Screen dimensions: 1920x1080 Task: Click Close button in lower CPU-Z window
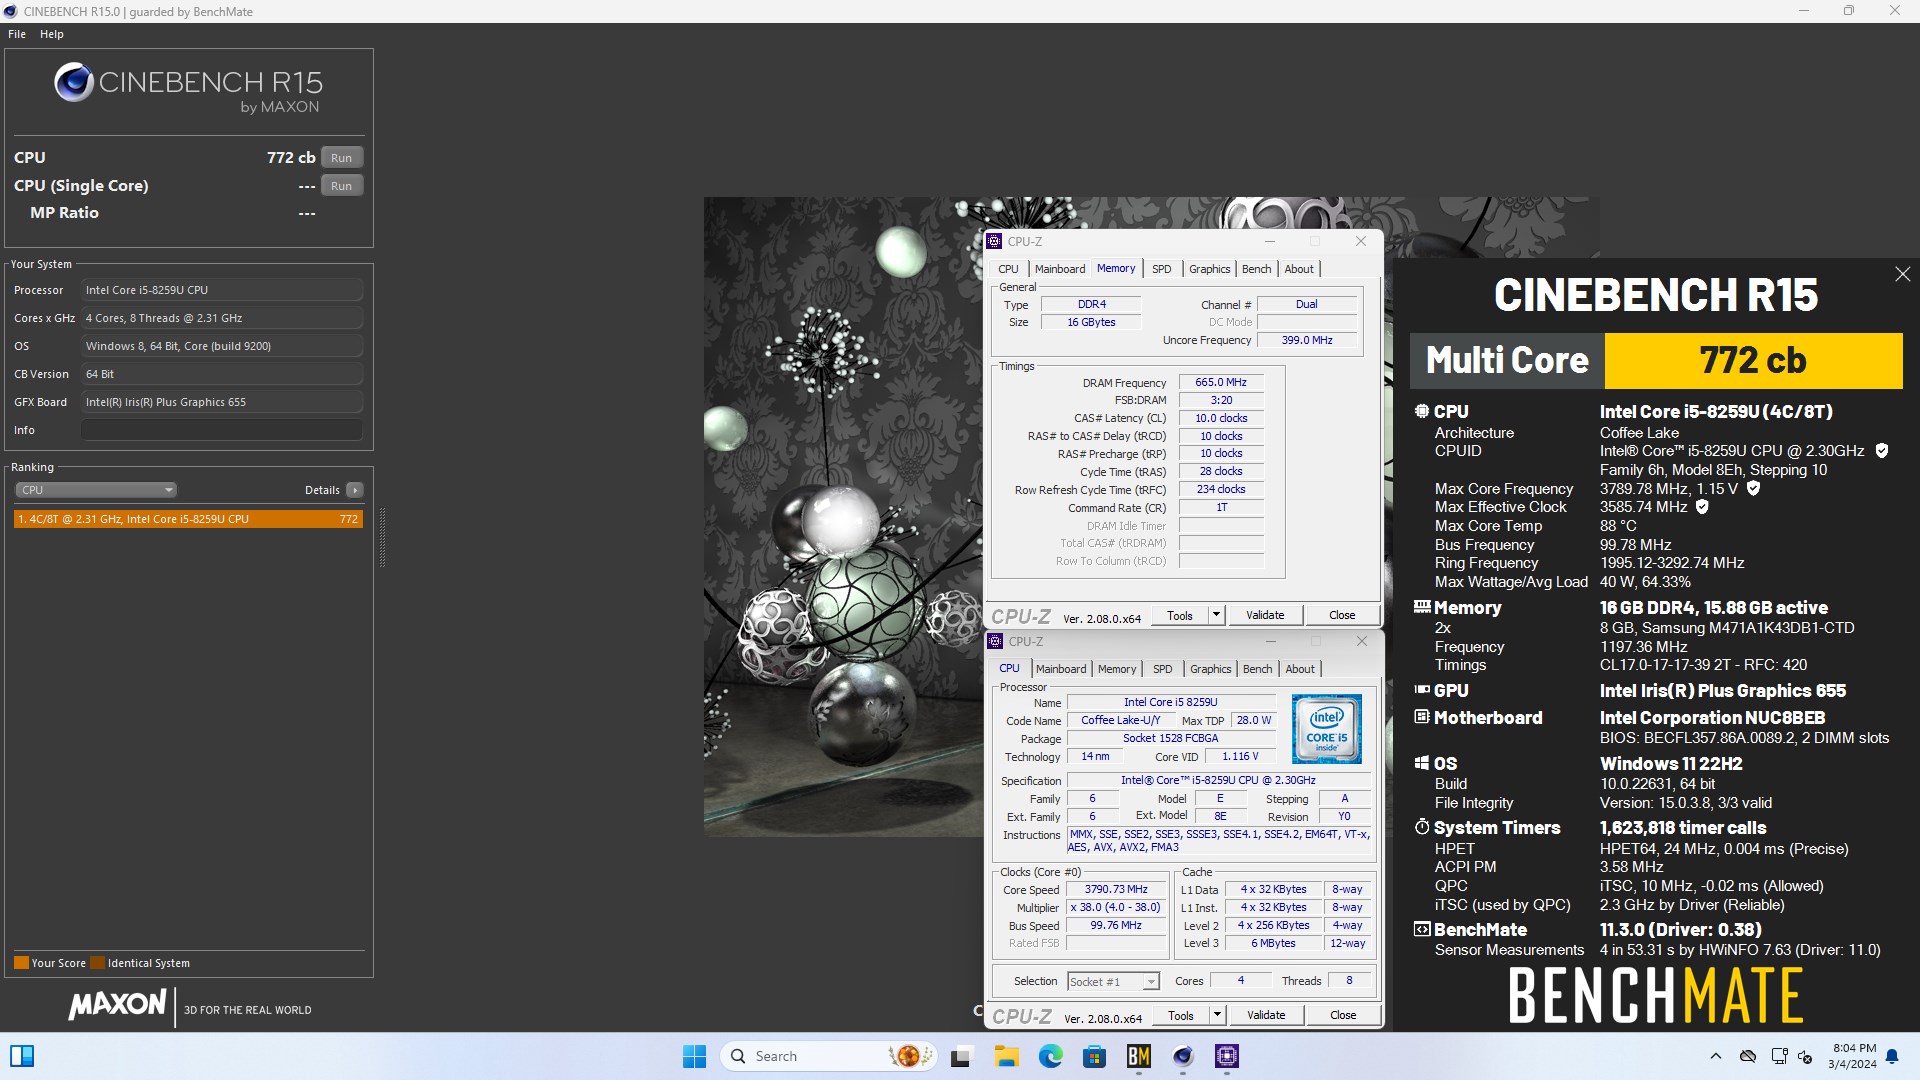(x=1343, y=1015)
